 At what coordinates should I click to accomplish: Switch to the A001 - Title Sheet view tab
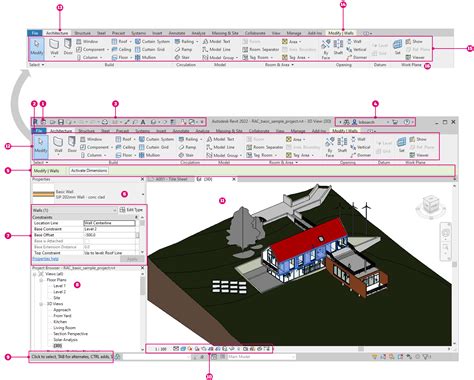171,179
